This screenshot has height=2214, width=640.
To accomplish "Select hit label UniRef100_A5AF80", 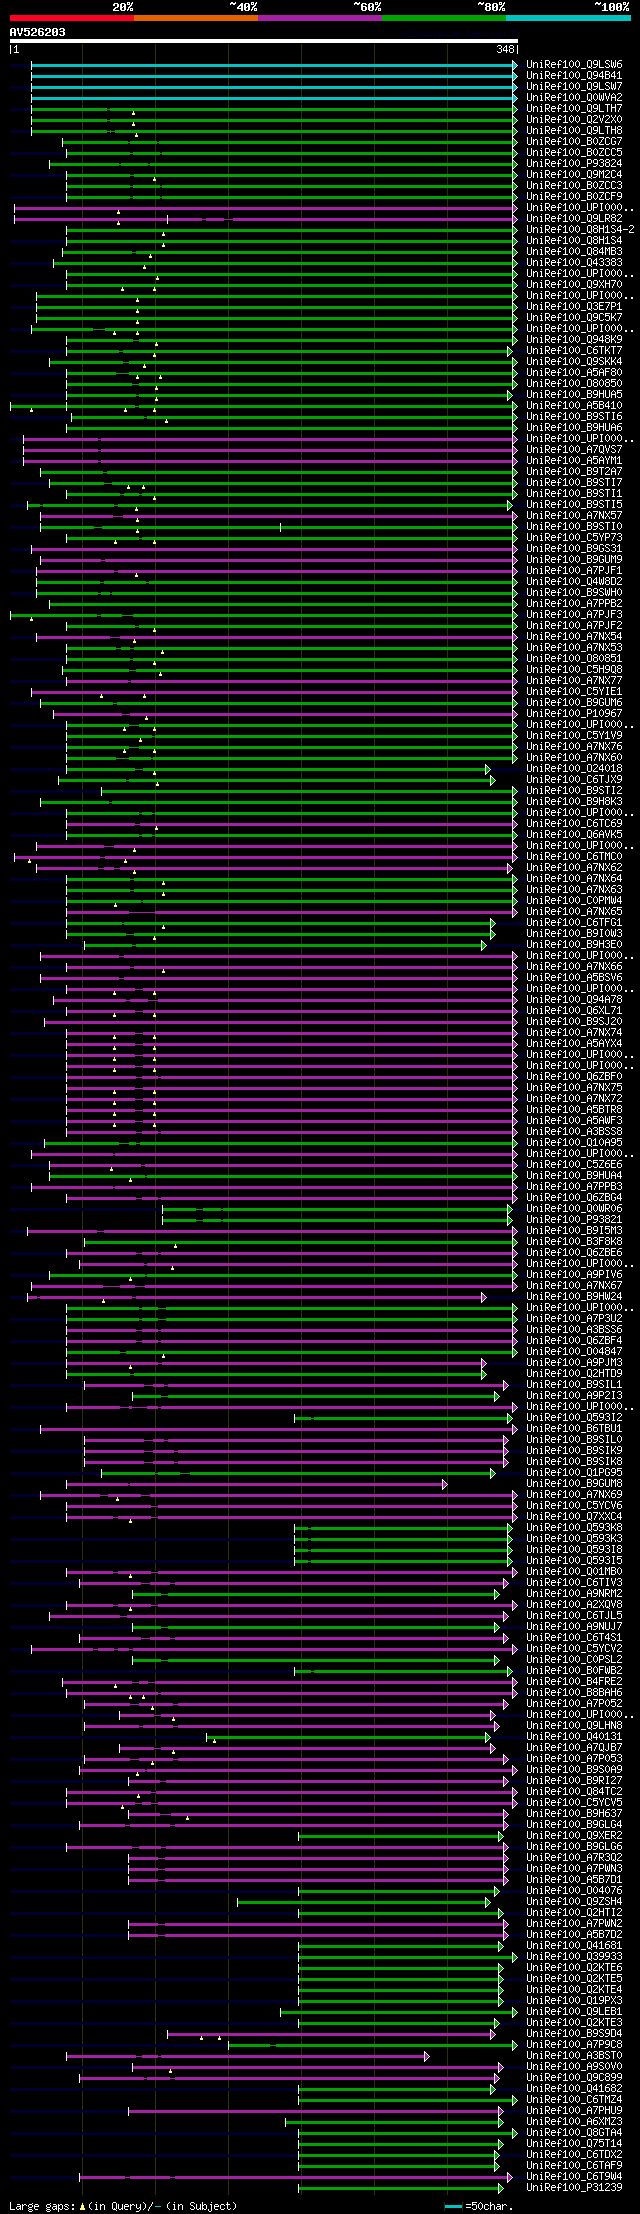I will click(x=574, y=373).
